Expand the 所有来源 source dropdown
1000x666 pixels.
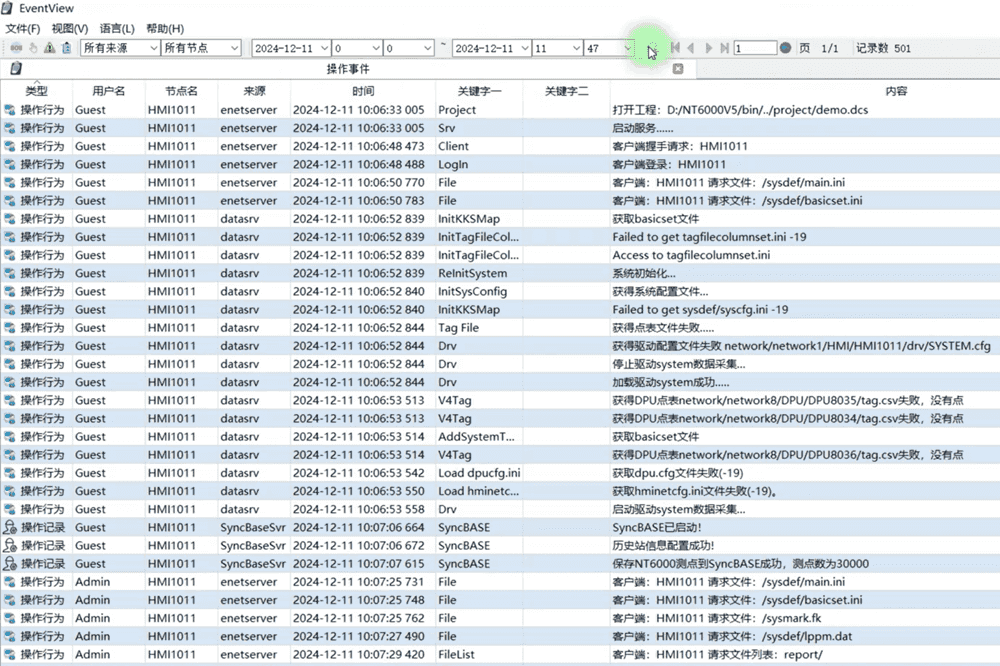(x=153, y=48)
